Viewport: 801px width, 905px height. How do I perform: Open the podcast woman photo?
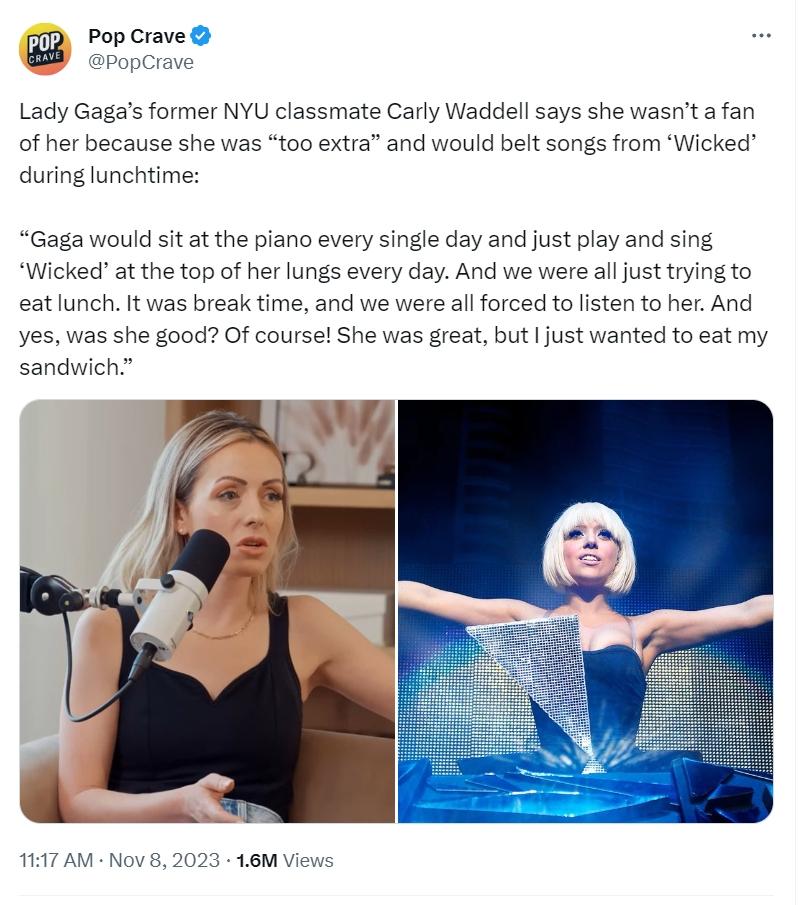click(x=207, y=611)
